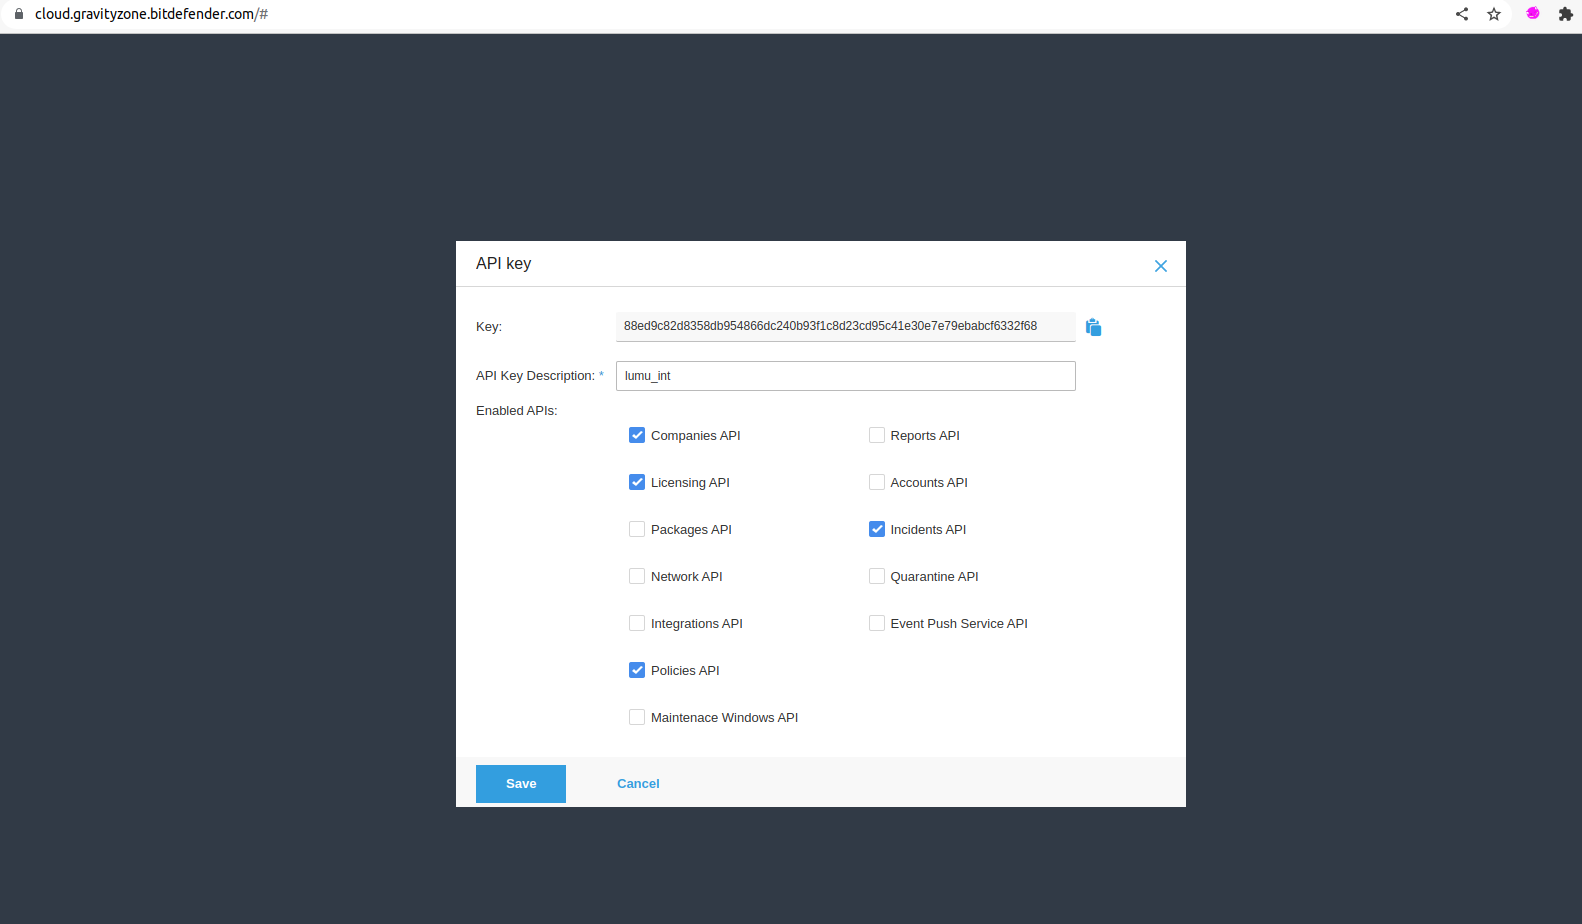Click the API Key Description field
1582x924 pixels.
click(x=845, y=376)
